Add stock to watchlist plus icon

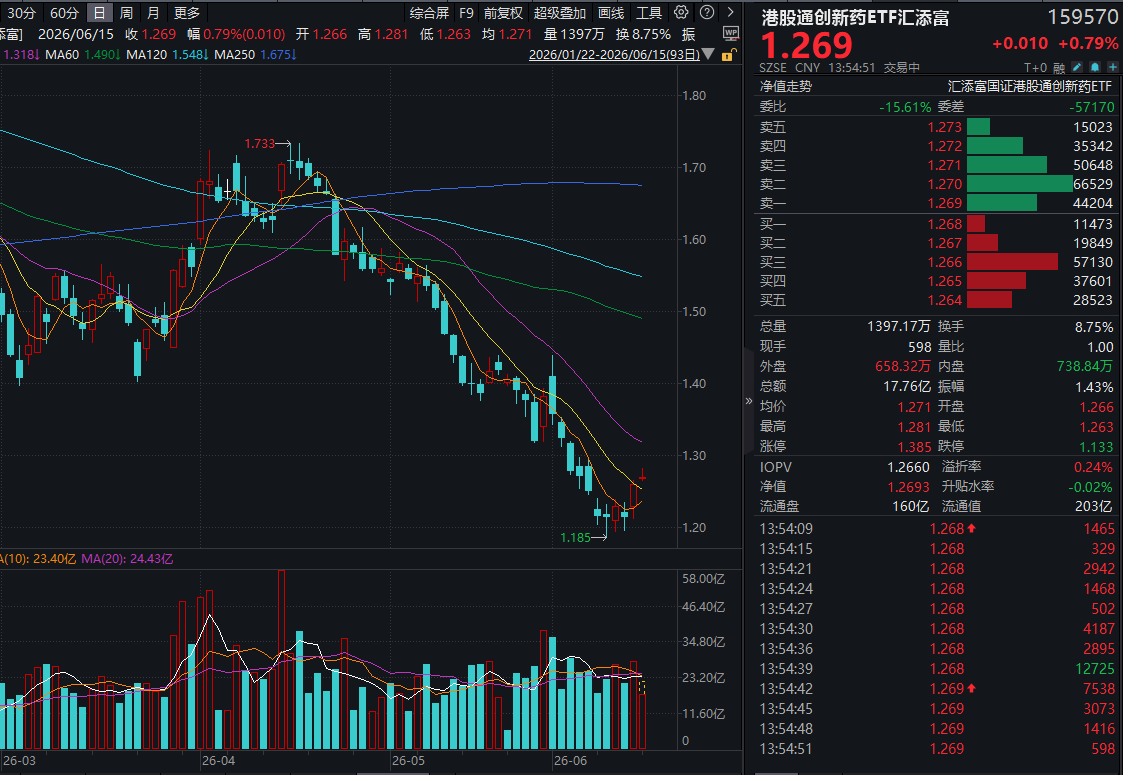coord(1112,67)
